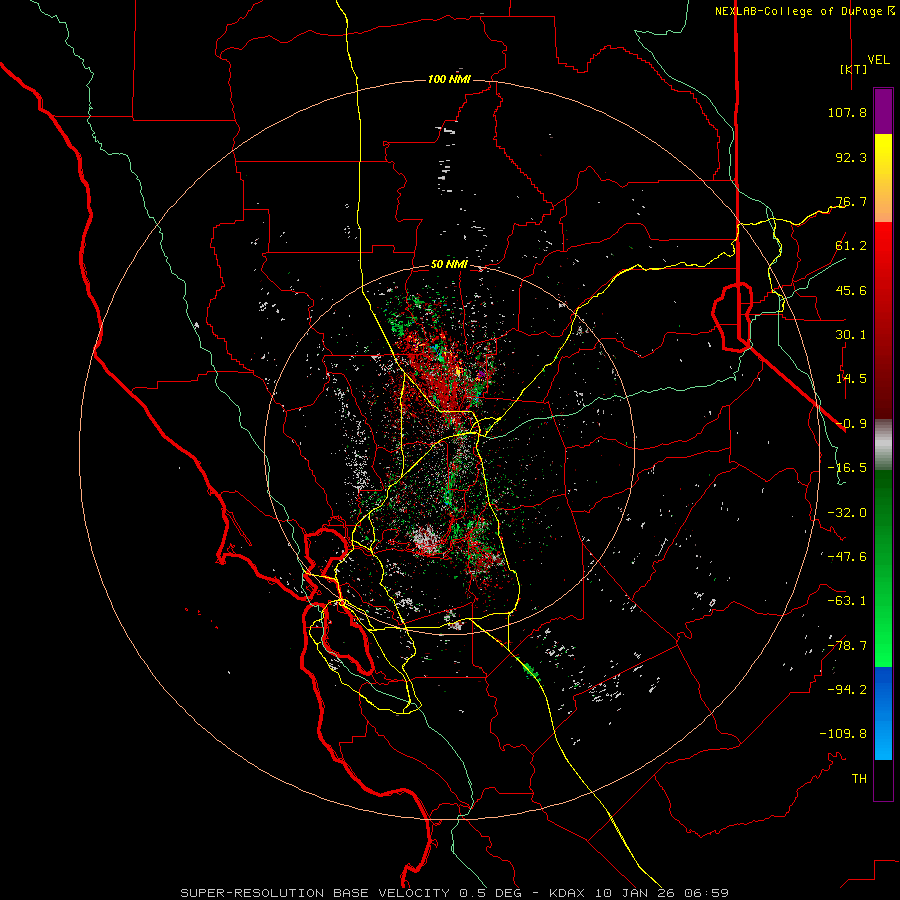Click the VEL legend title
The height and width of the screenshot is (900, 900).
click(879, 60)
